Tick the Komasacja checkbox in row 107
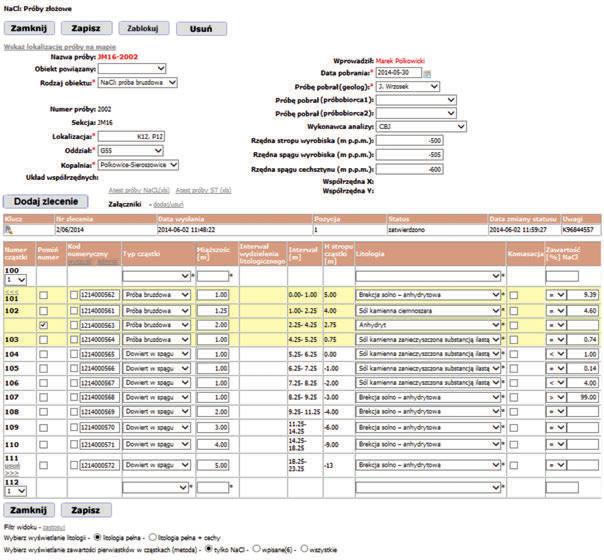This screenshot has width=604, height=560. coord(514,397)
